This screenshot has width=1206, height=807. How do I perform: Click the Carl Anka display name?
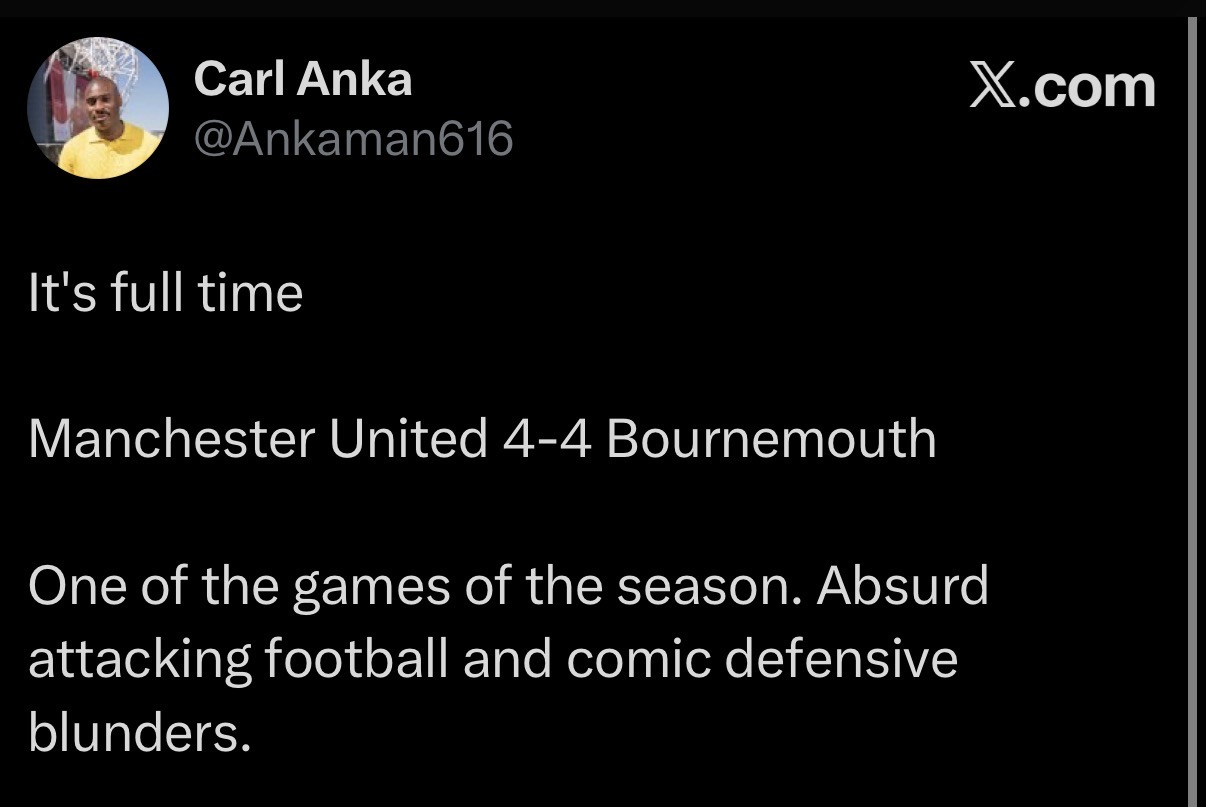click(302, 78)
